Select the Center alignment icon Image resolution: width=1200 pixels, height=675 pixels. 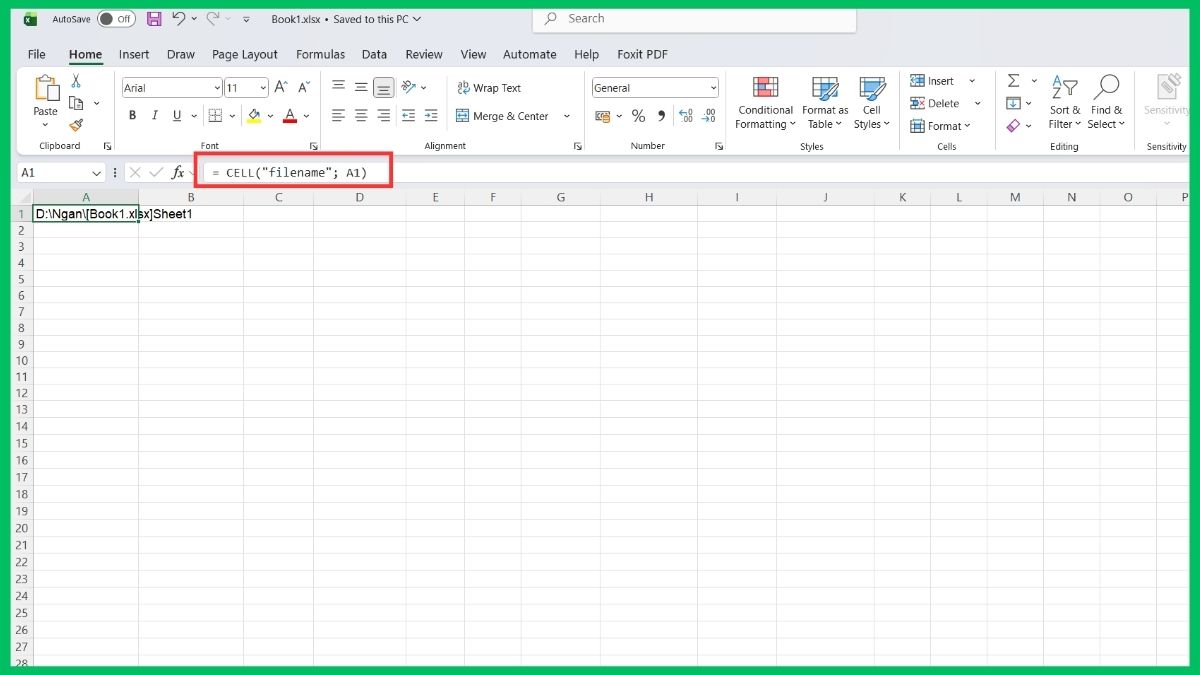pos(361,115)
